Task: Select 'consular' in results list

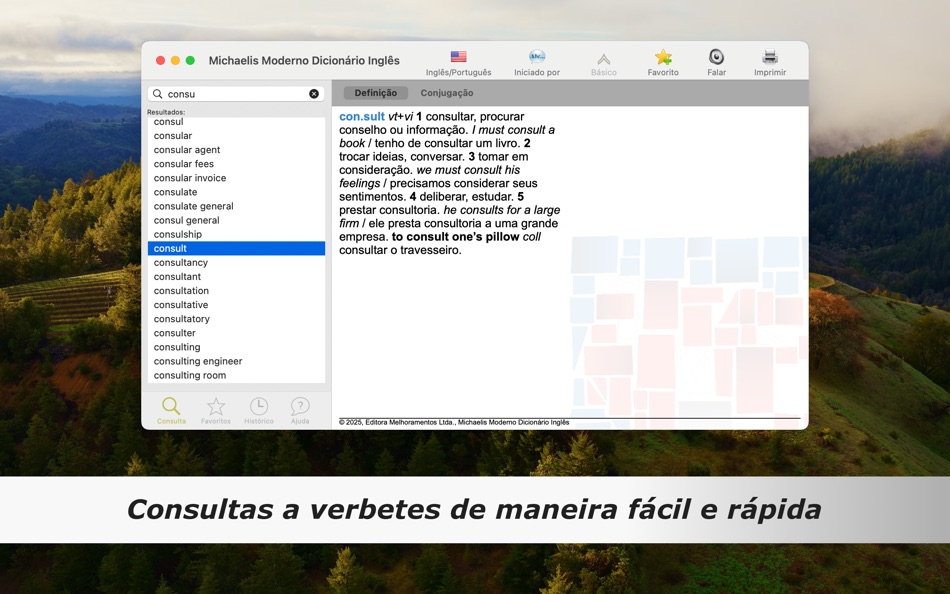Action: point(236,136)
